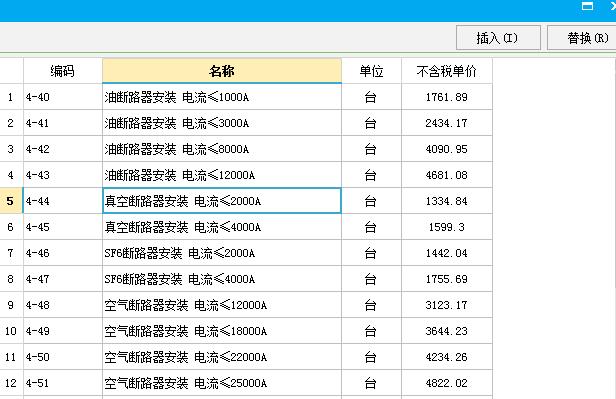Select row header number 9
This screenshot has width=616, height=399.
pos(11,305)
